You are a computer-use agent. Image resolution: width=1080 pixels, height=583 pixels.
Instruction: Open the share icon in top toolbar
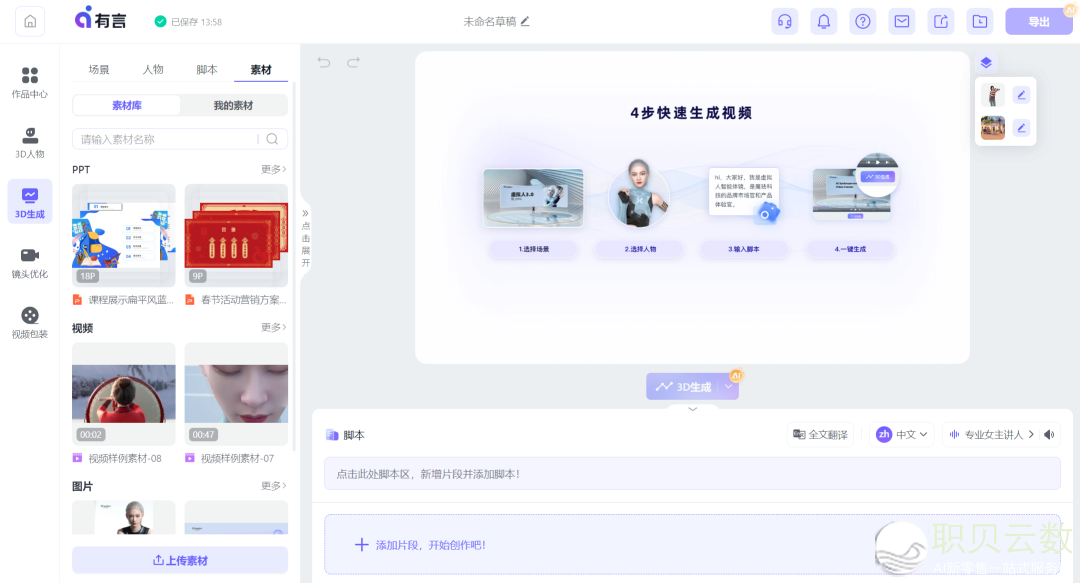click(x=940, y=20)
